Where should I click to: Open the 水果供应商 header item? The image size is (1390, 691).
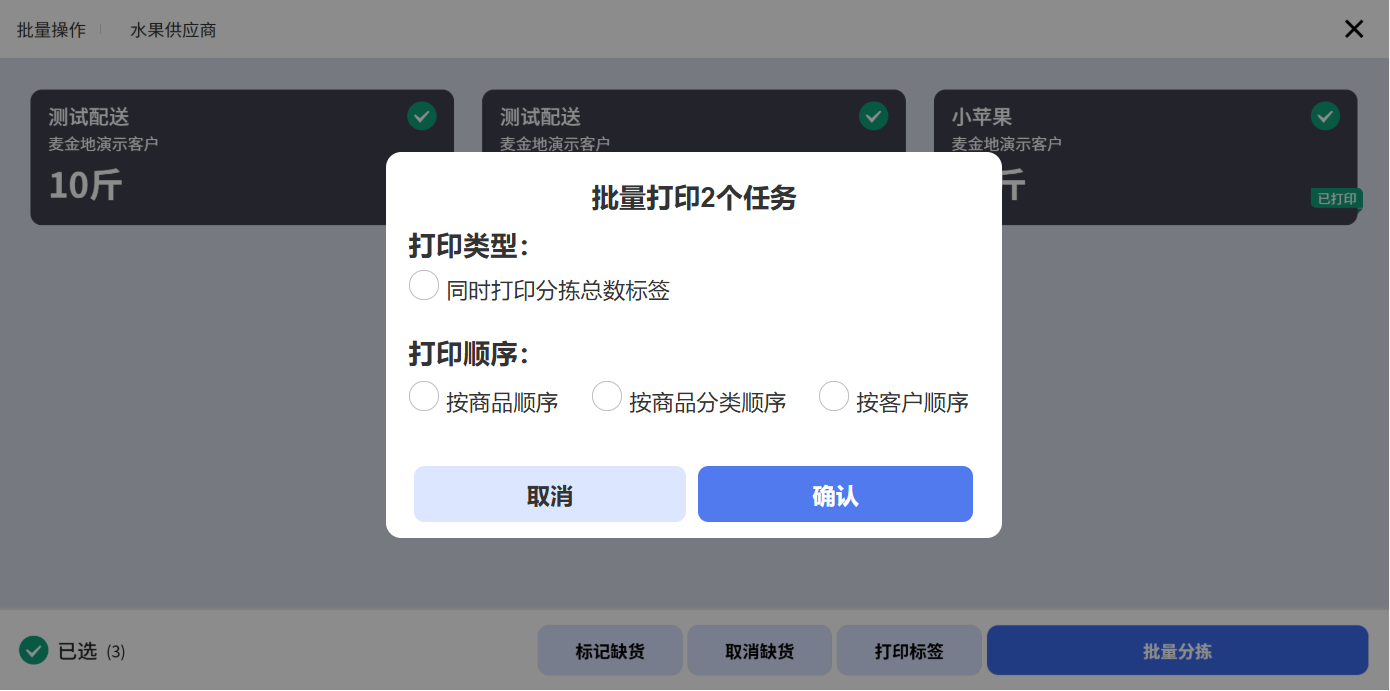pos(173,30)
